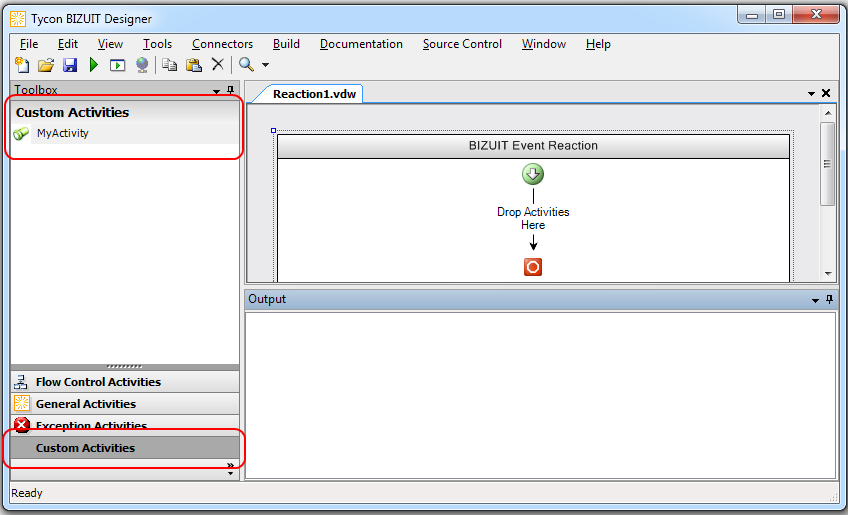Click the designer scrollbar down arrow
848x515 pixels.
[828, 273]
